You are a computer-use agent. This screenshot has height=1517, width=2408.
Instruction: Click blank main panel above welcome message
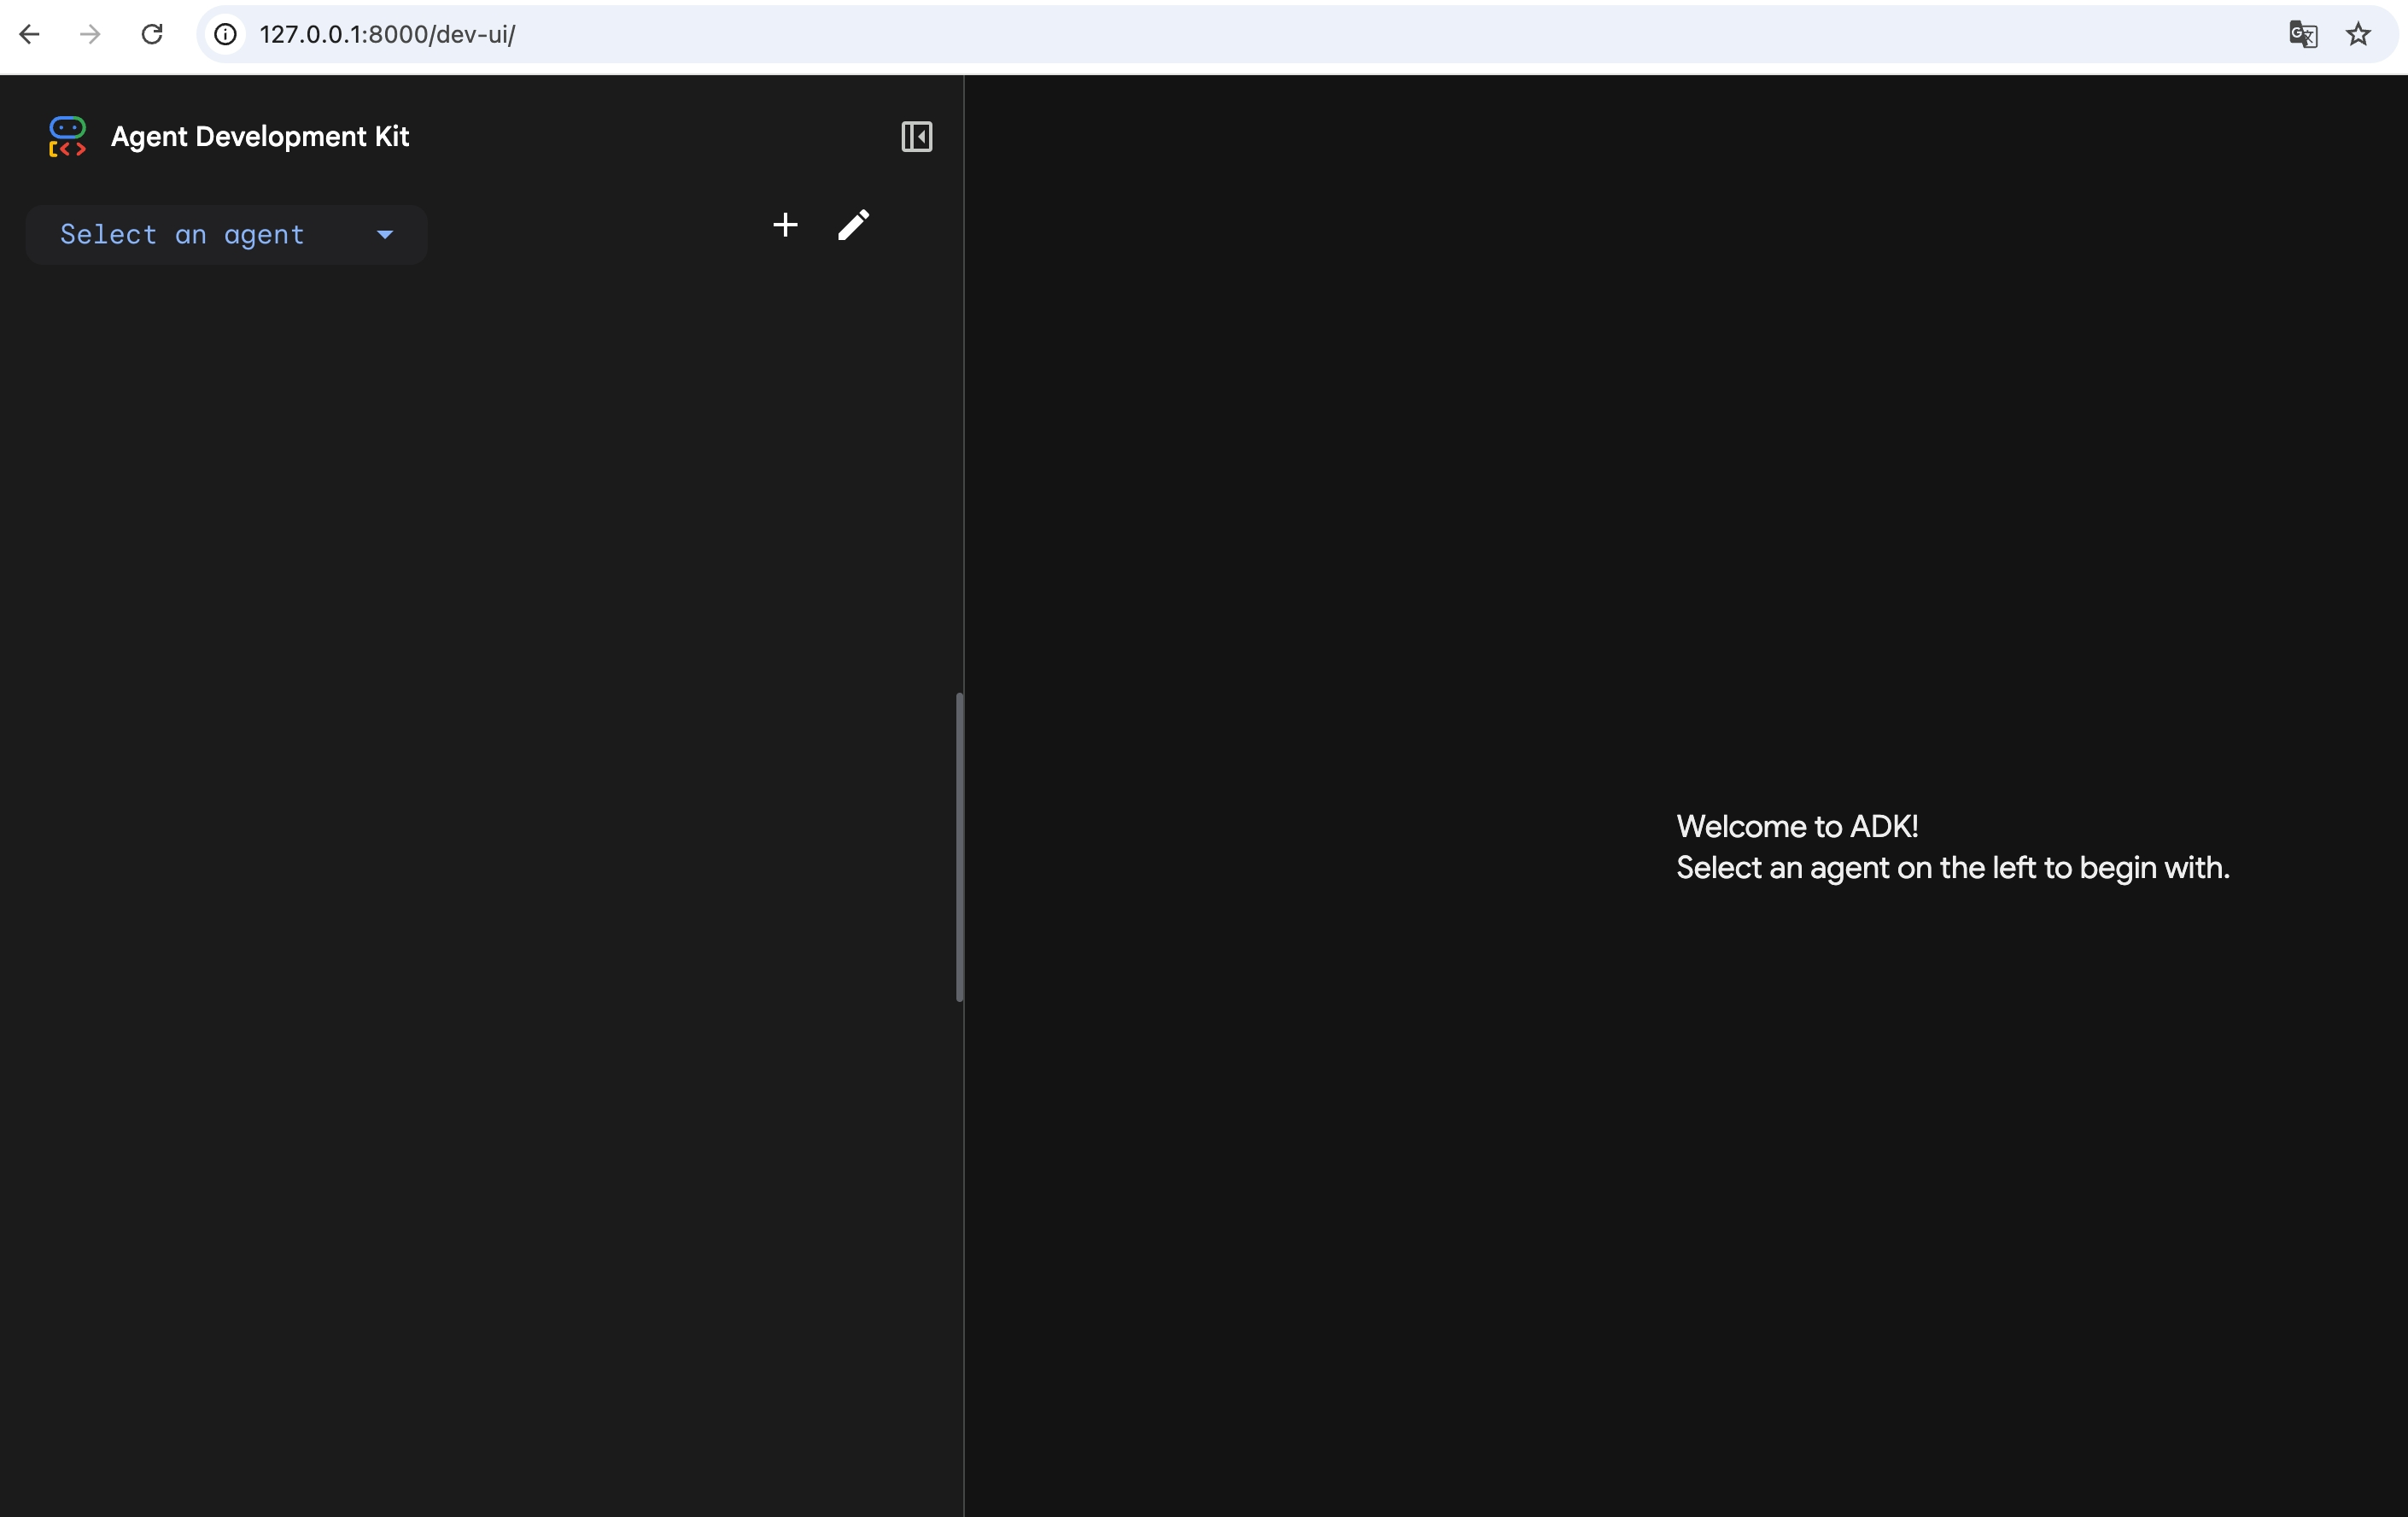pos(1680,400)
